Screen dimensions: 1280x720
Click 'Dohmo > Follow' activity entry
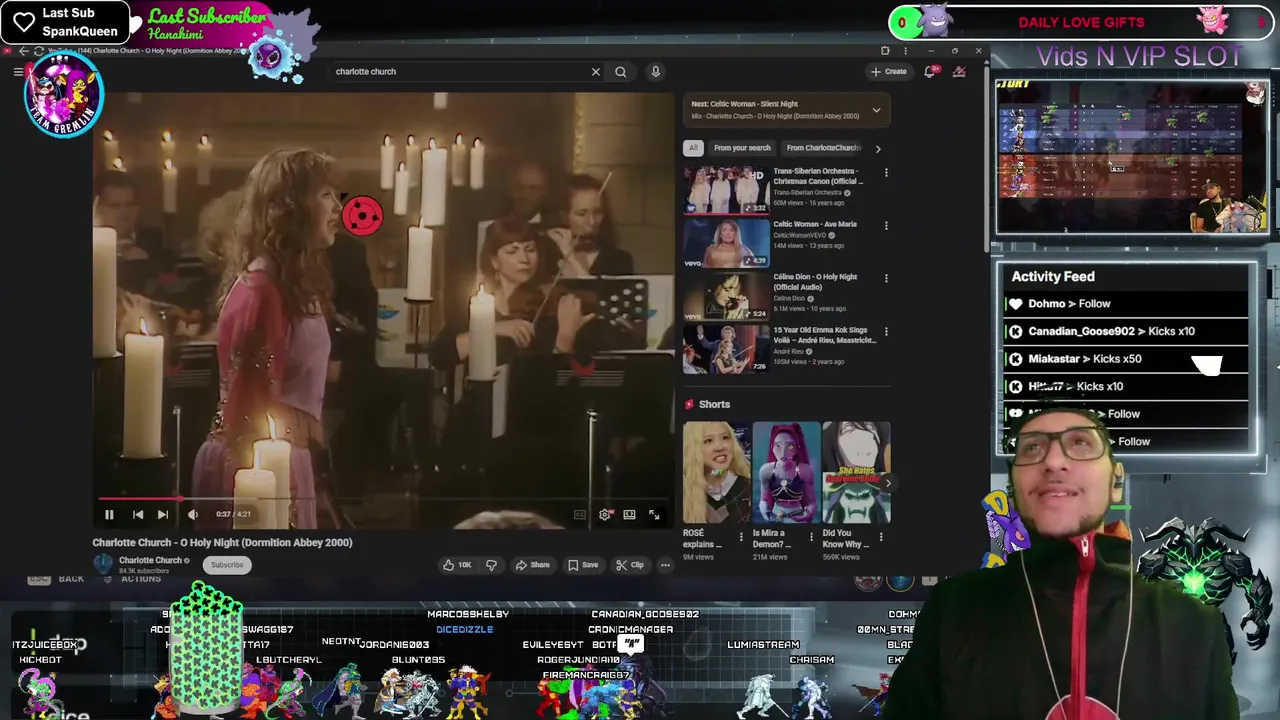click(1127, 304)
